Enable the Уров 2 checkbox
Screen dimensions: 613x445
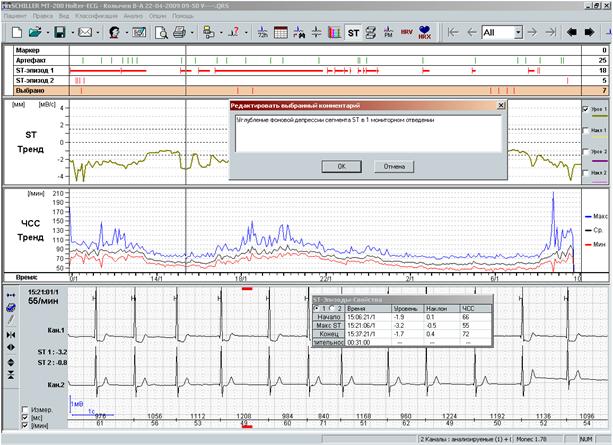pyautogui.click(x=586, y=151)
